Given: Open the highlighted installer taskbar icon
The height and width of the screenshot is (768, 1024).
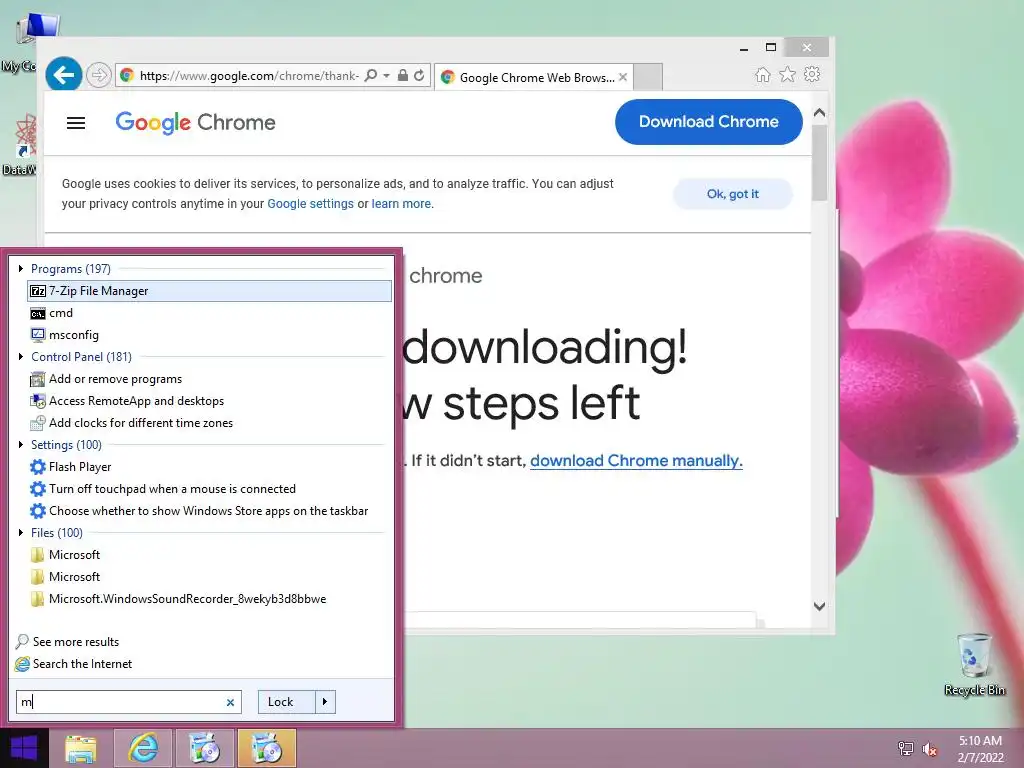Looking at the screenshot, I should pos(267,748).
